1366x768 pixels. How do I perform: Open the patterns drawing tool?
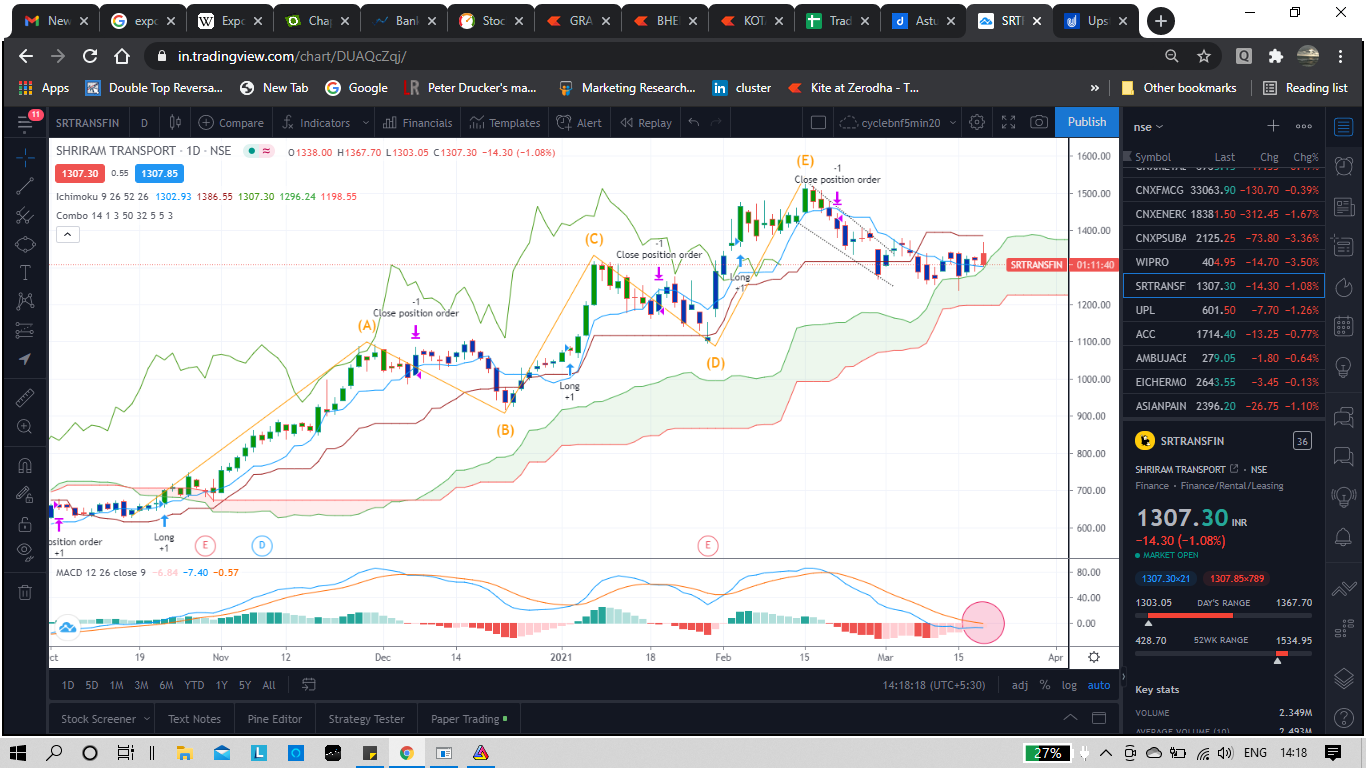(x=25, y=301)
